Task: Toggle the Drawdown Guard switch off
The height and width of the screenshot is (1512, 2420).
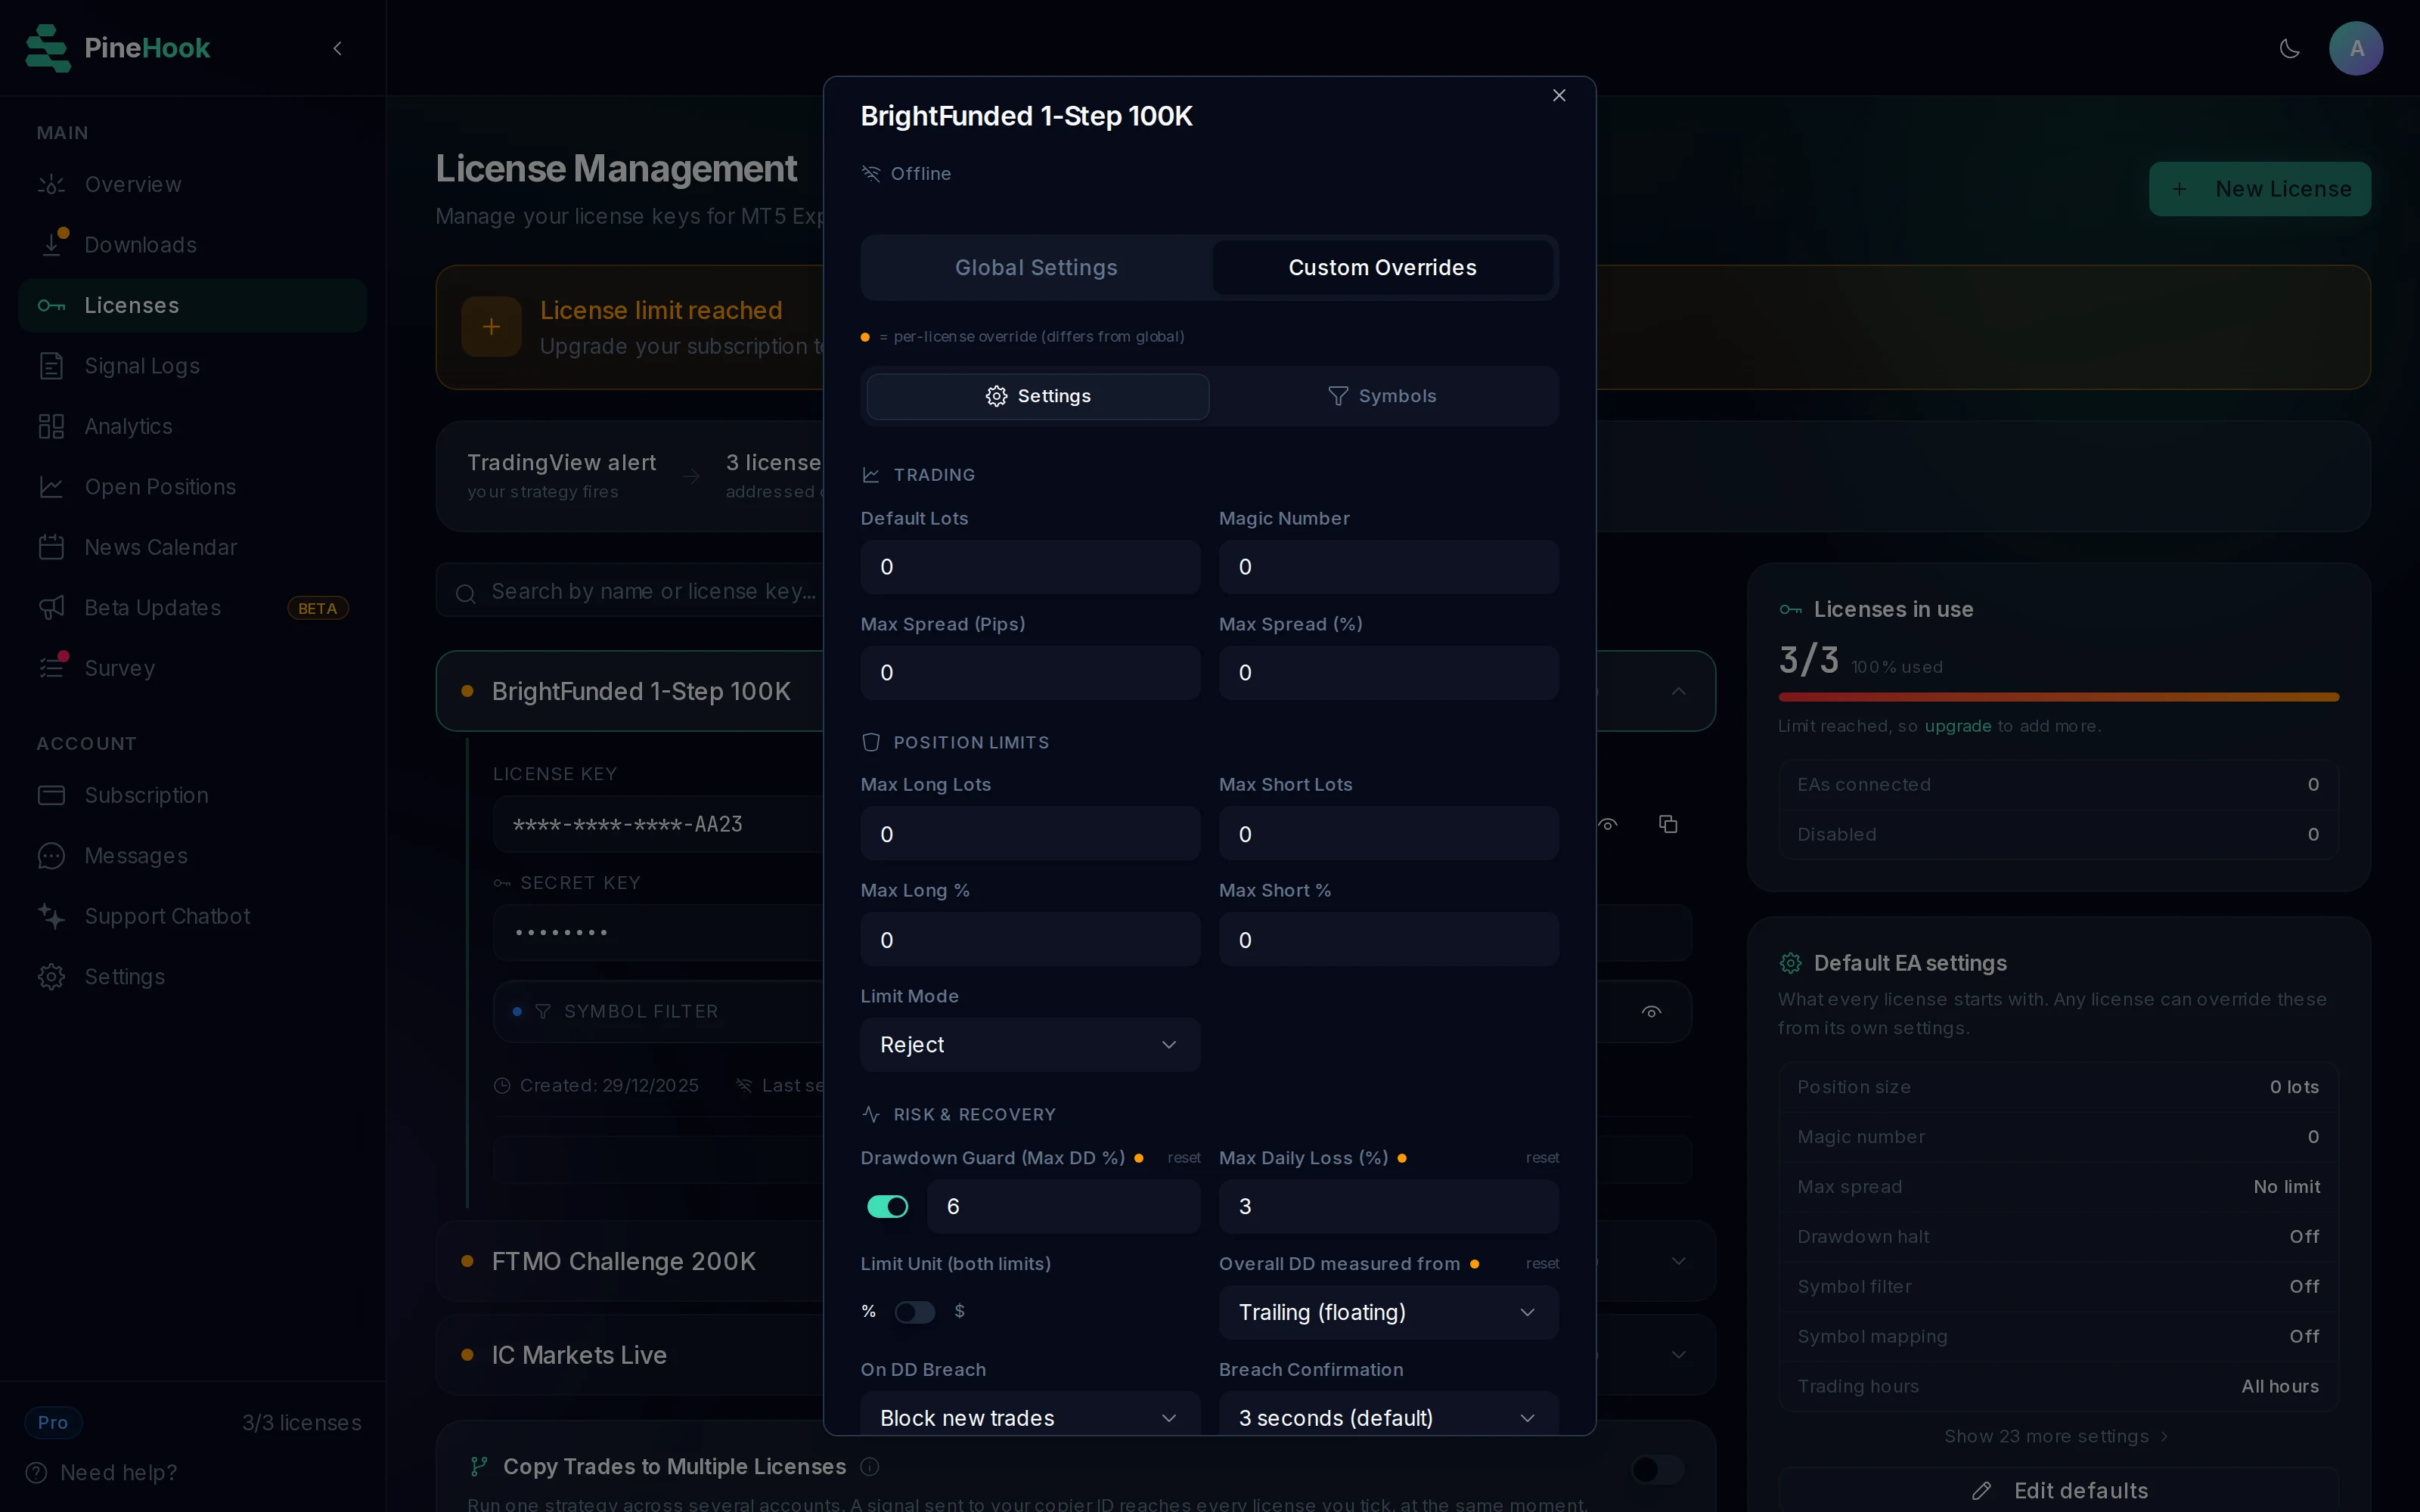Action: tap(887, 1207)
